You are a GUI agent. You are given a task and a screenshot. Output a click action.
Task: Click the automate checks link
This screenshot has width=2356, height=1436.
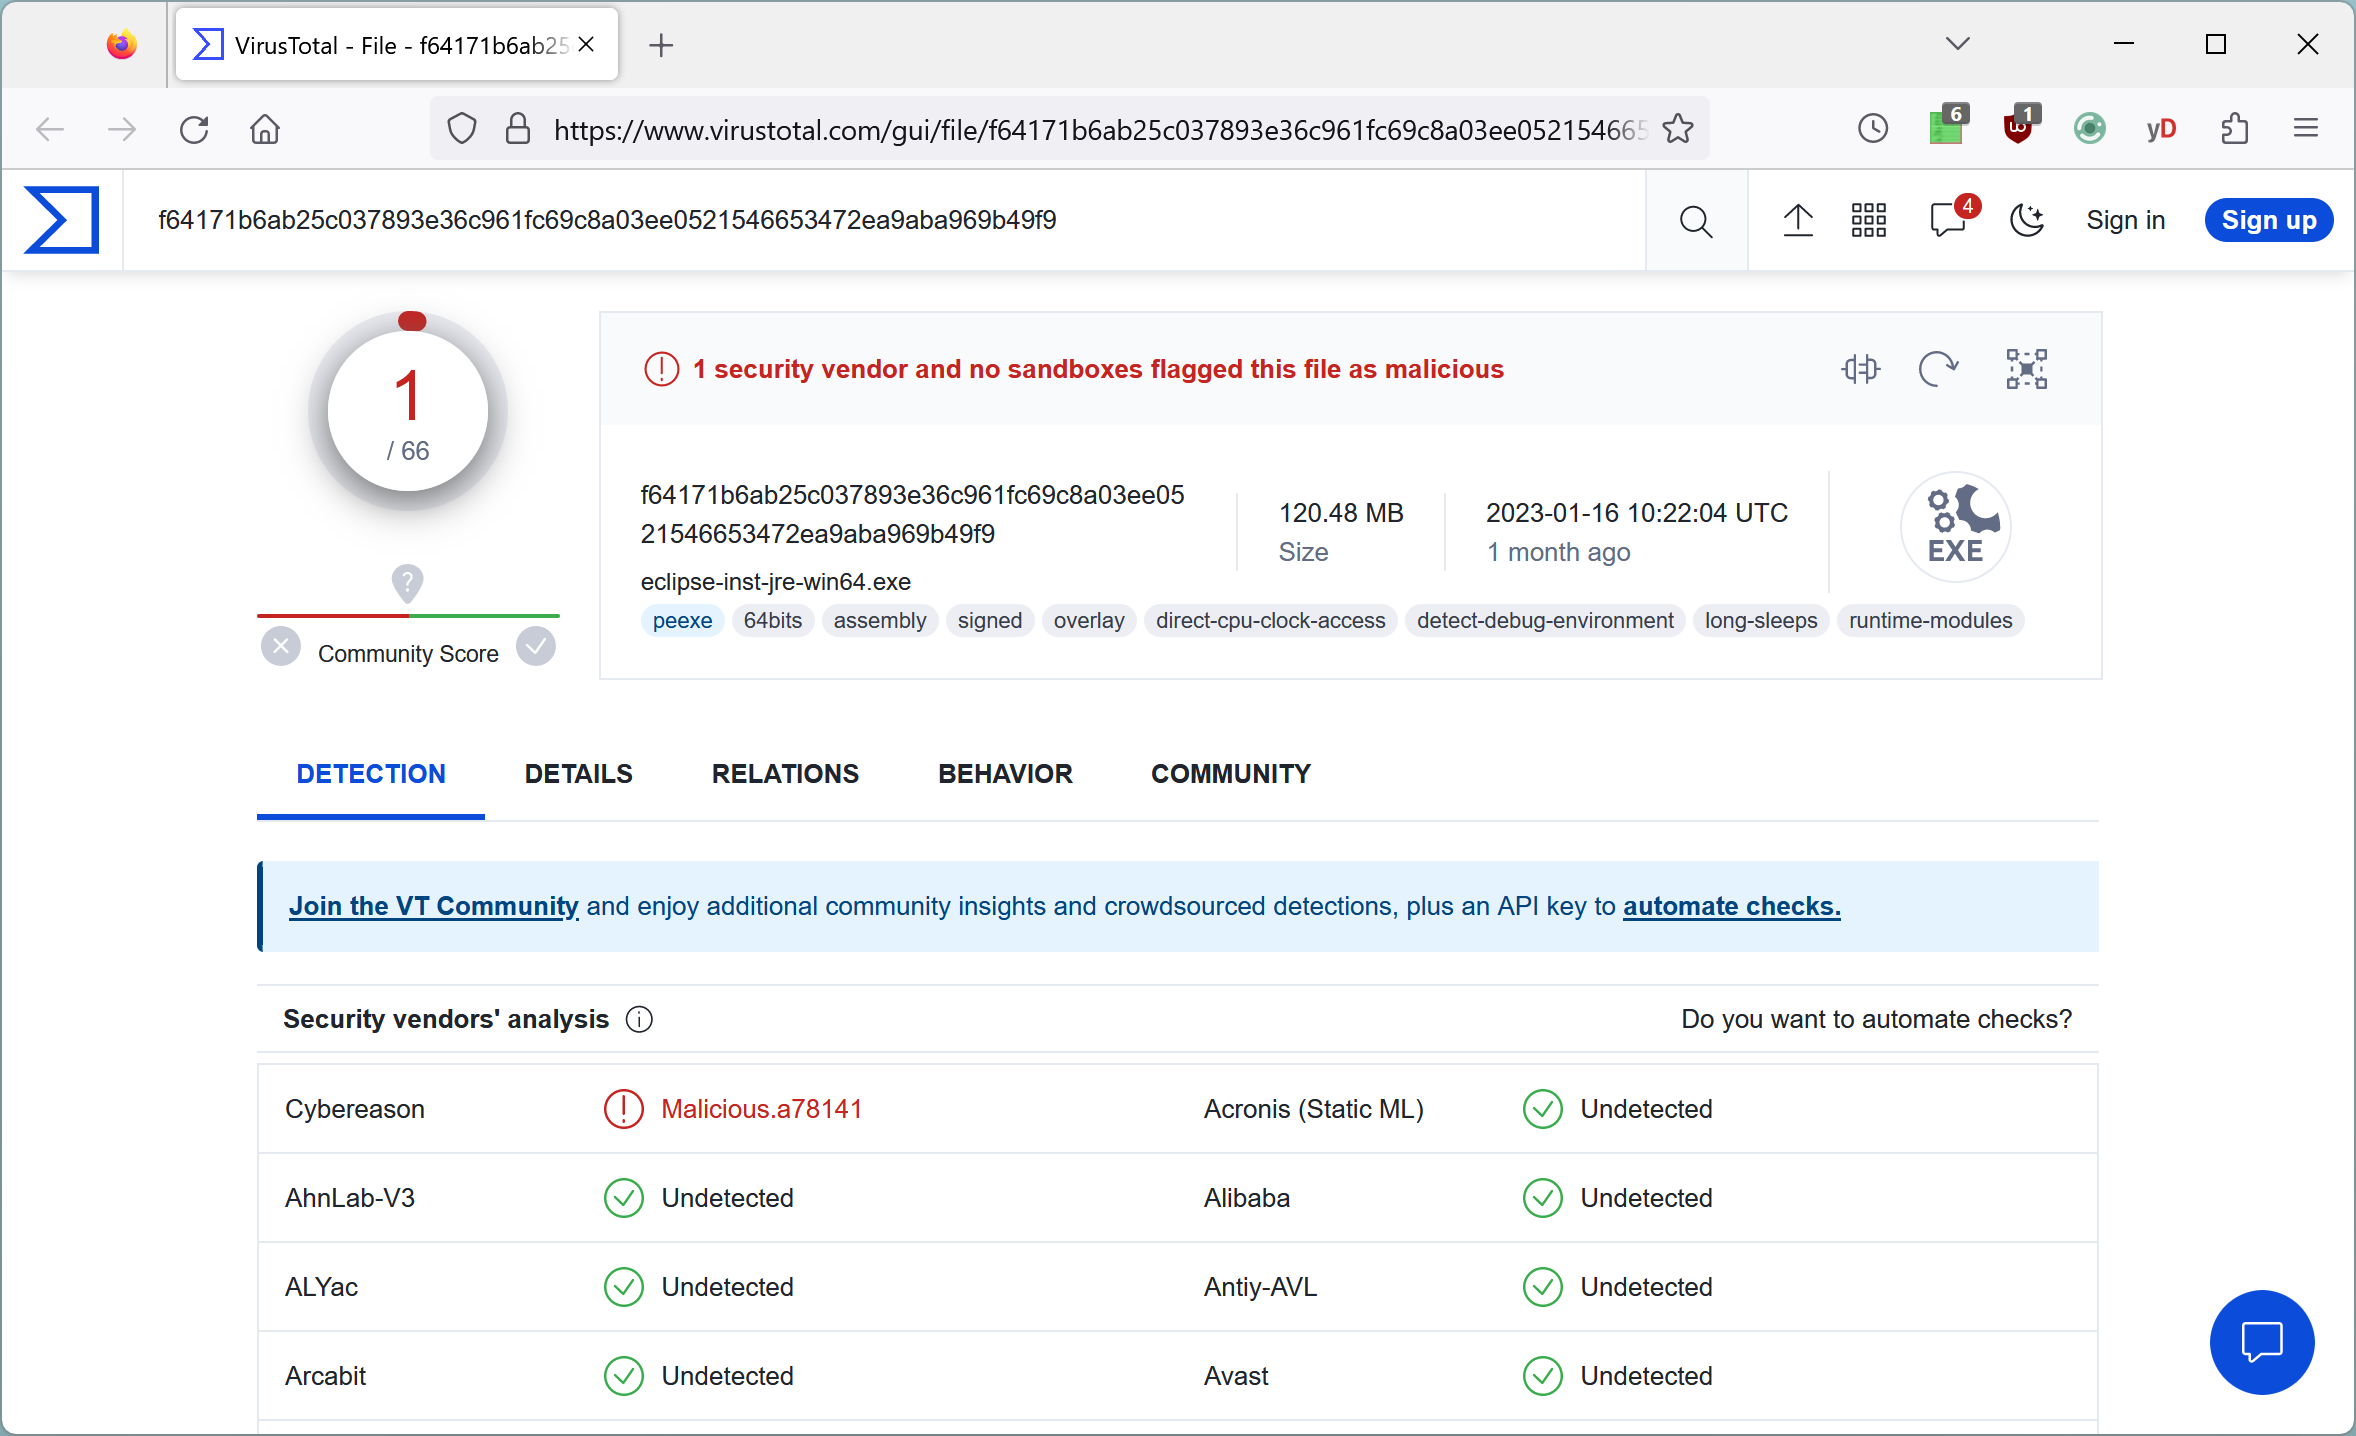(1732, 906)
